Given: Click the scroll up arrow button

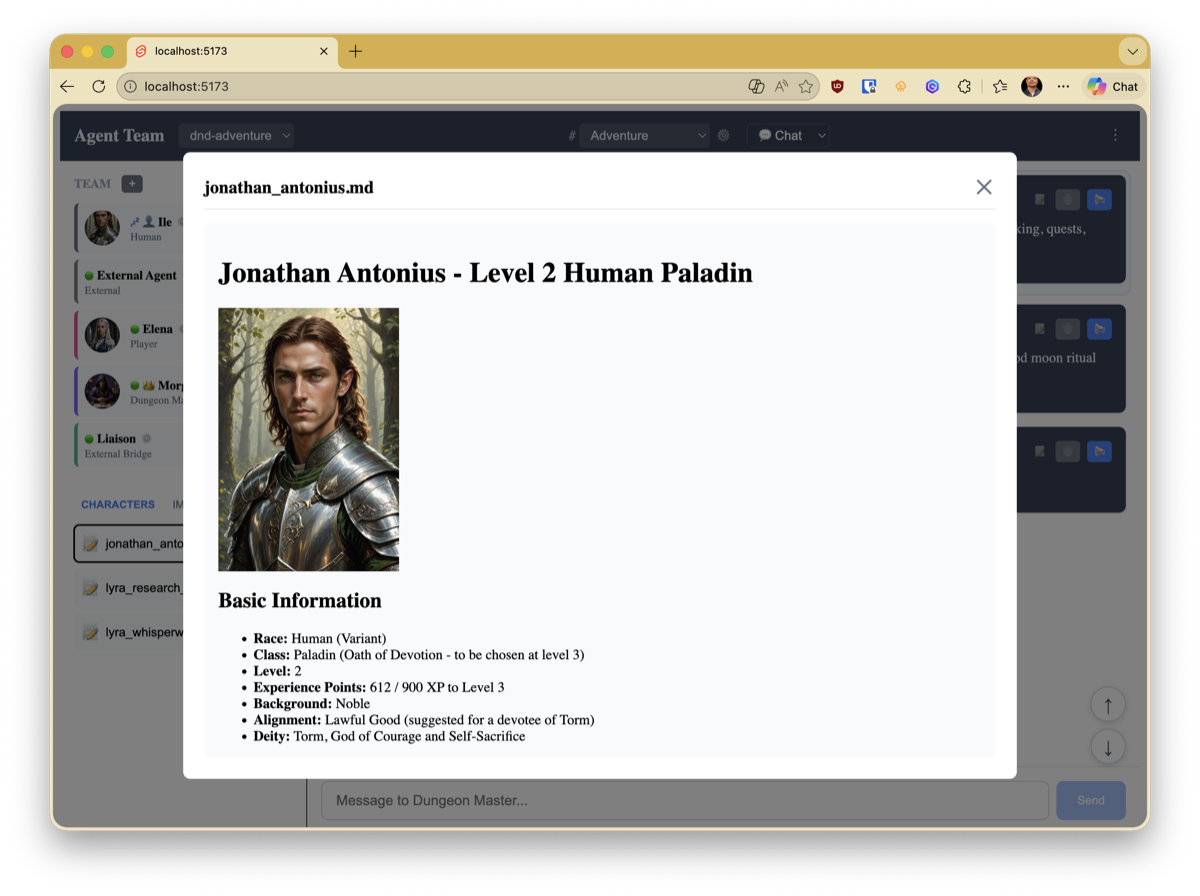Looking at the screenshot, I should click(1108, 705).
